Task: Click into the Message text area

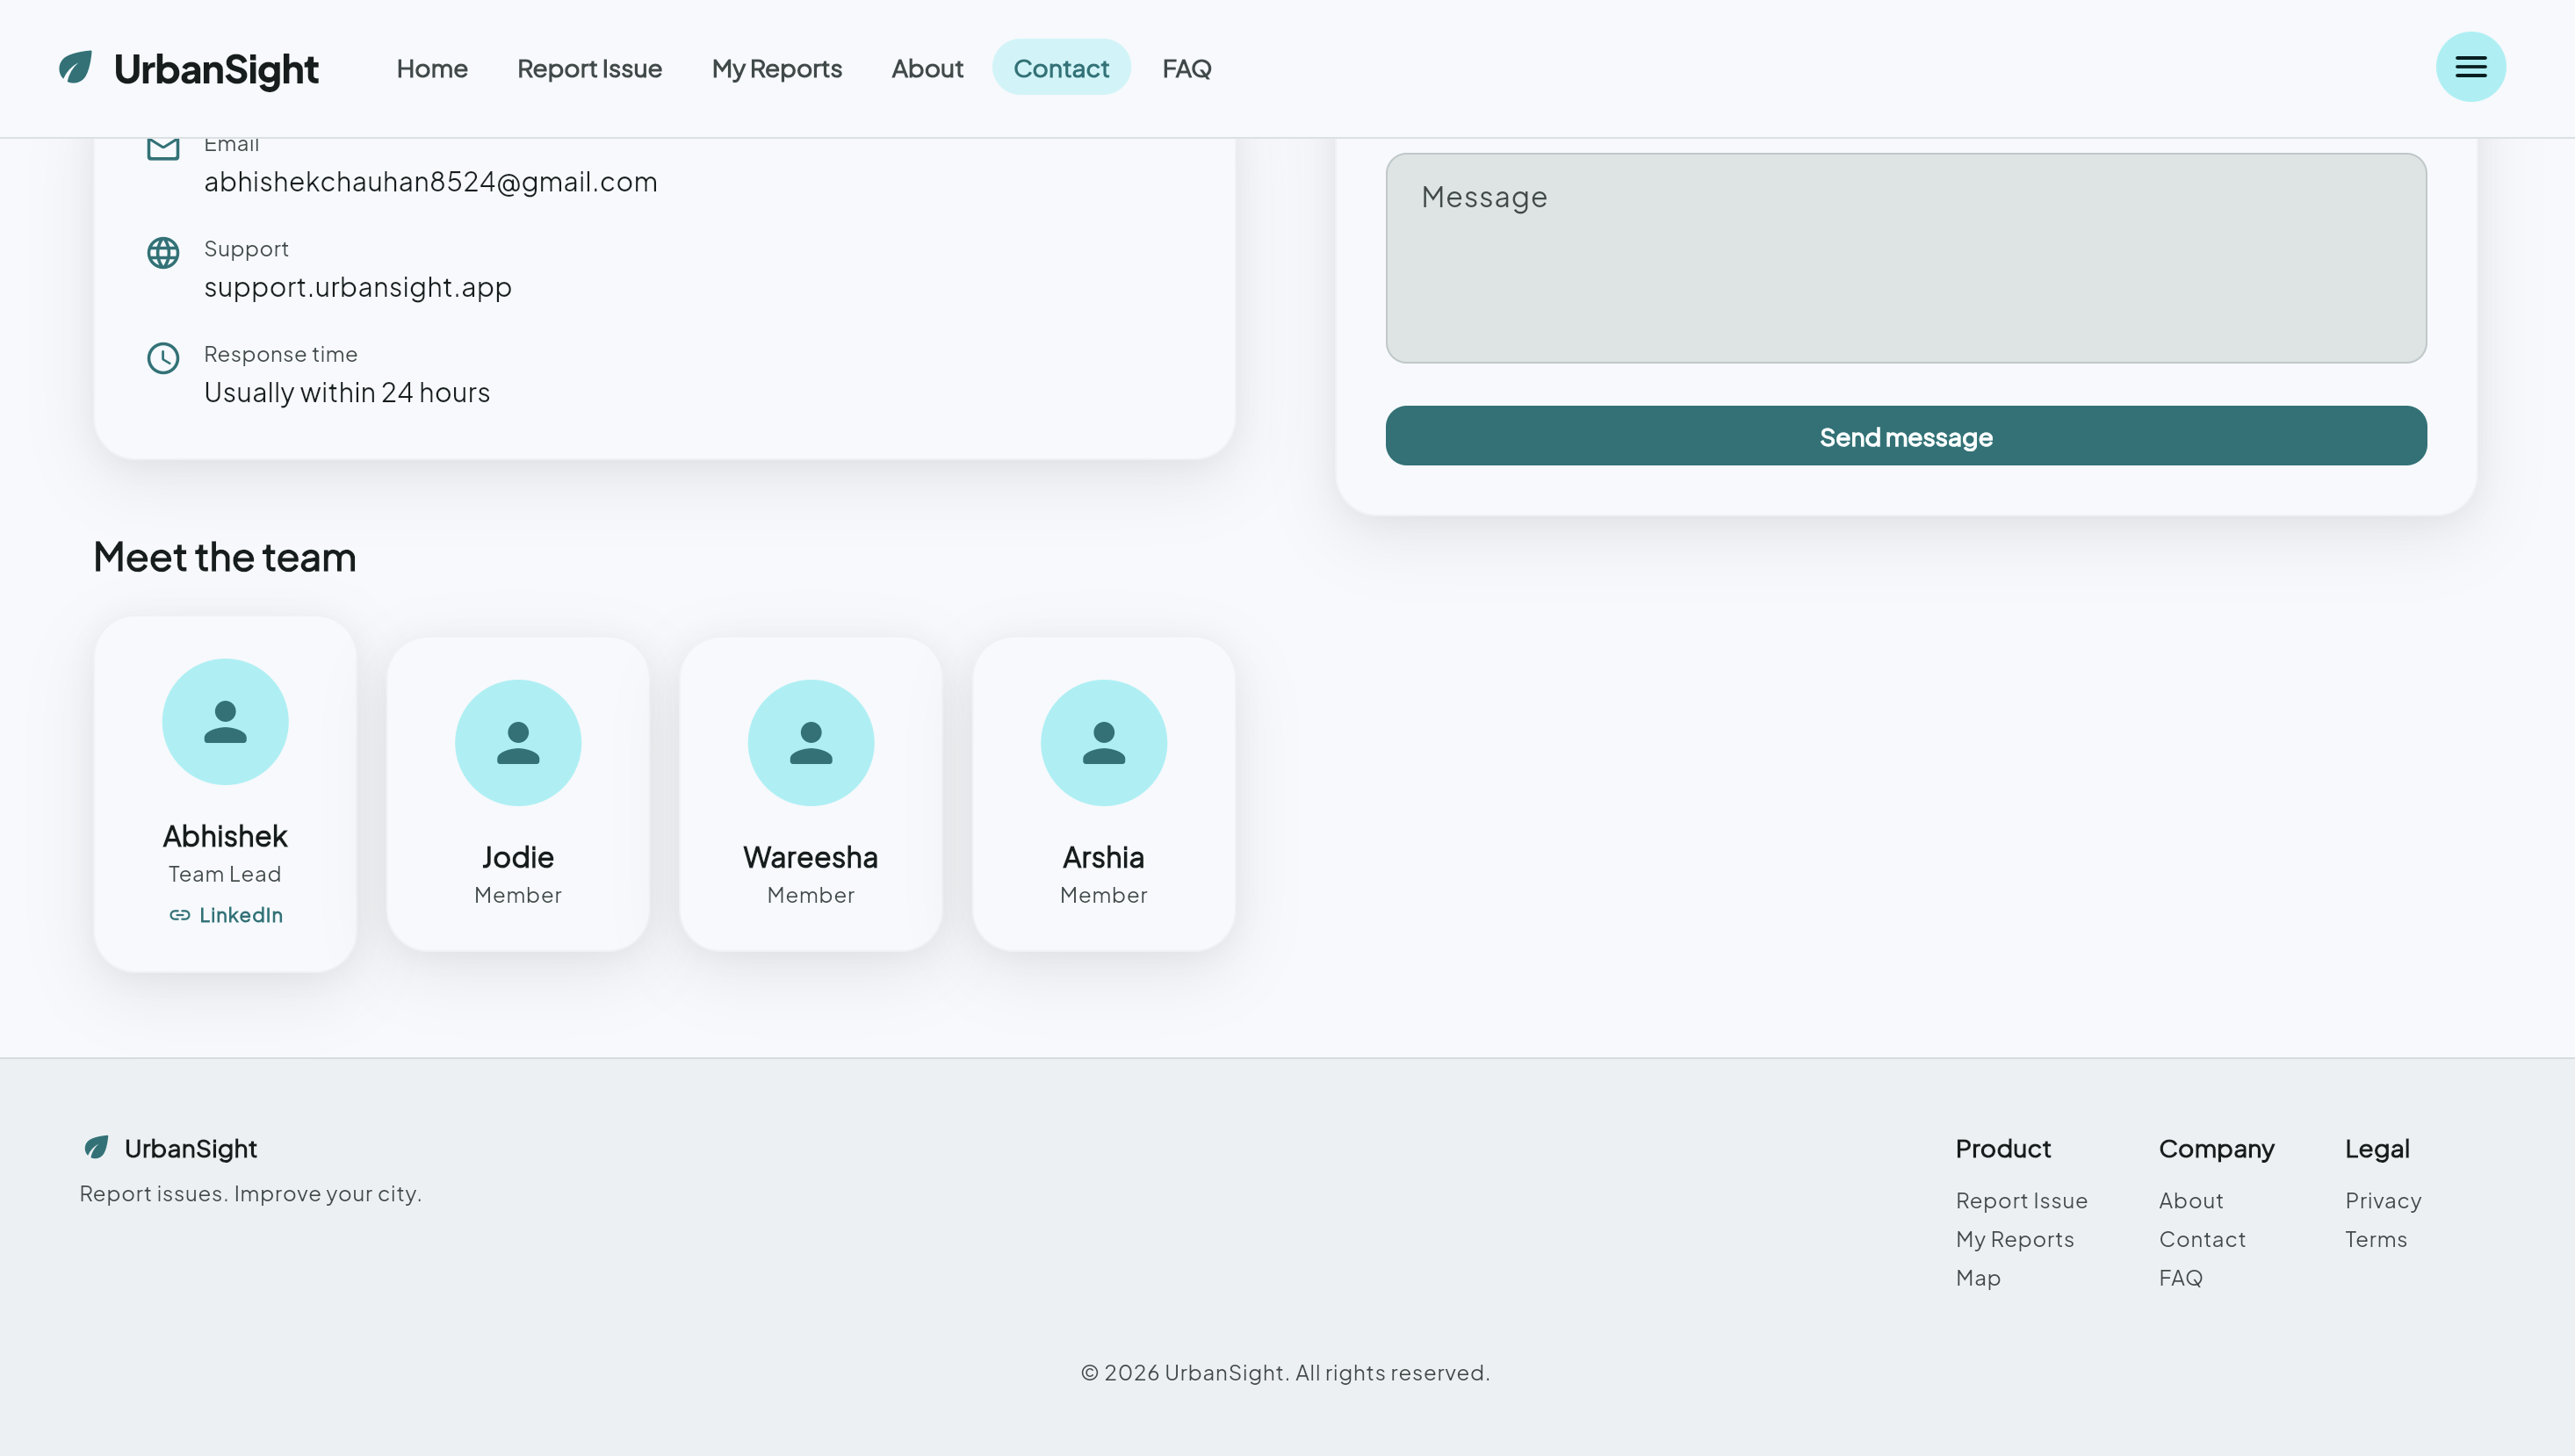Action: [1905, 258]
